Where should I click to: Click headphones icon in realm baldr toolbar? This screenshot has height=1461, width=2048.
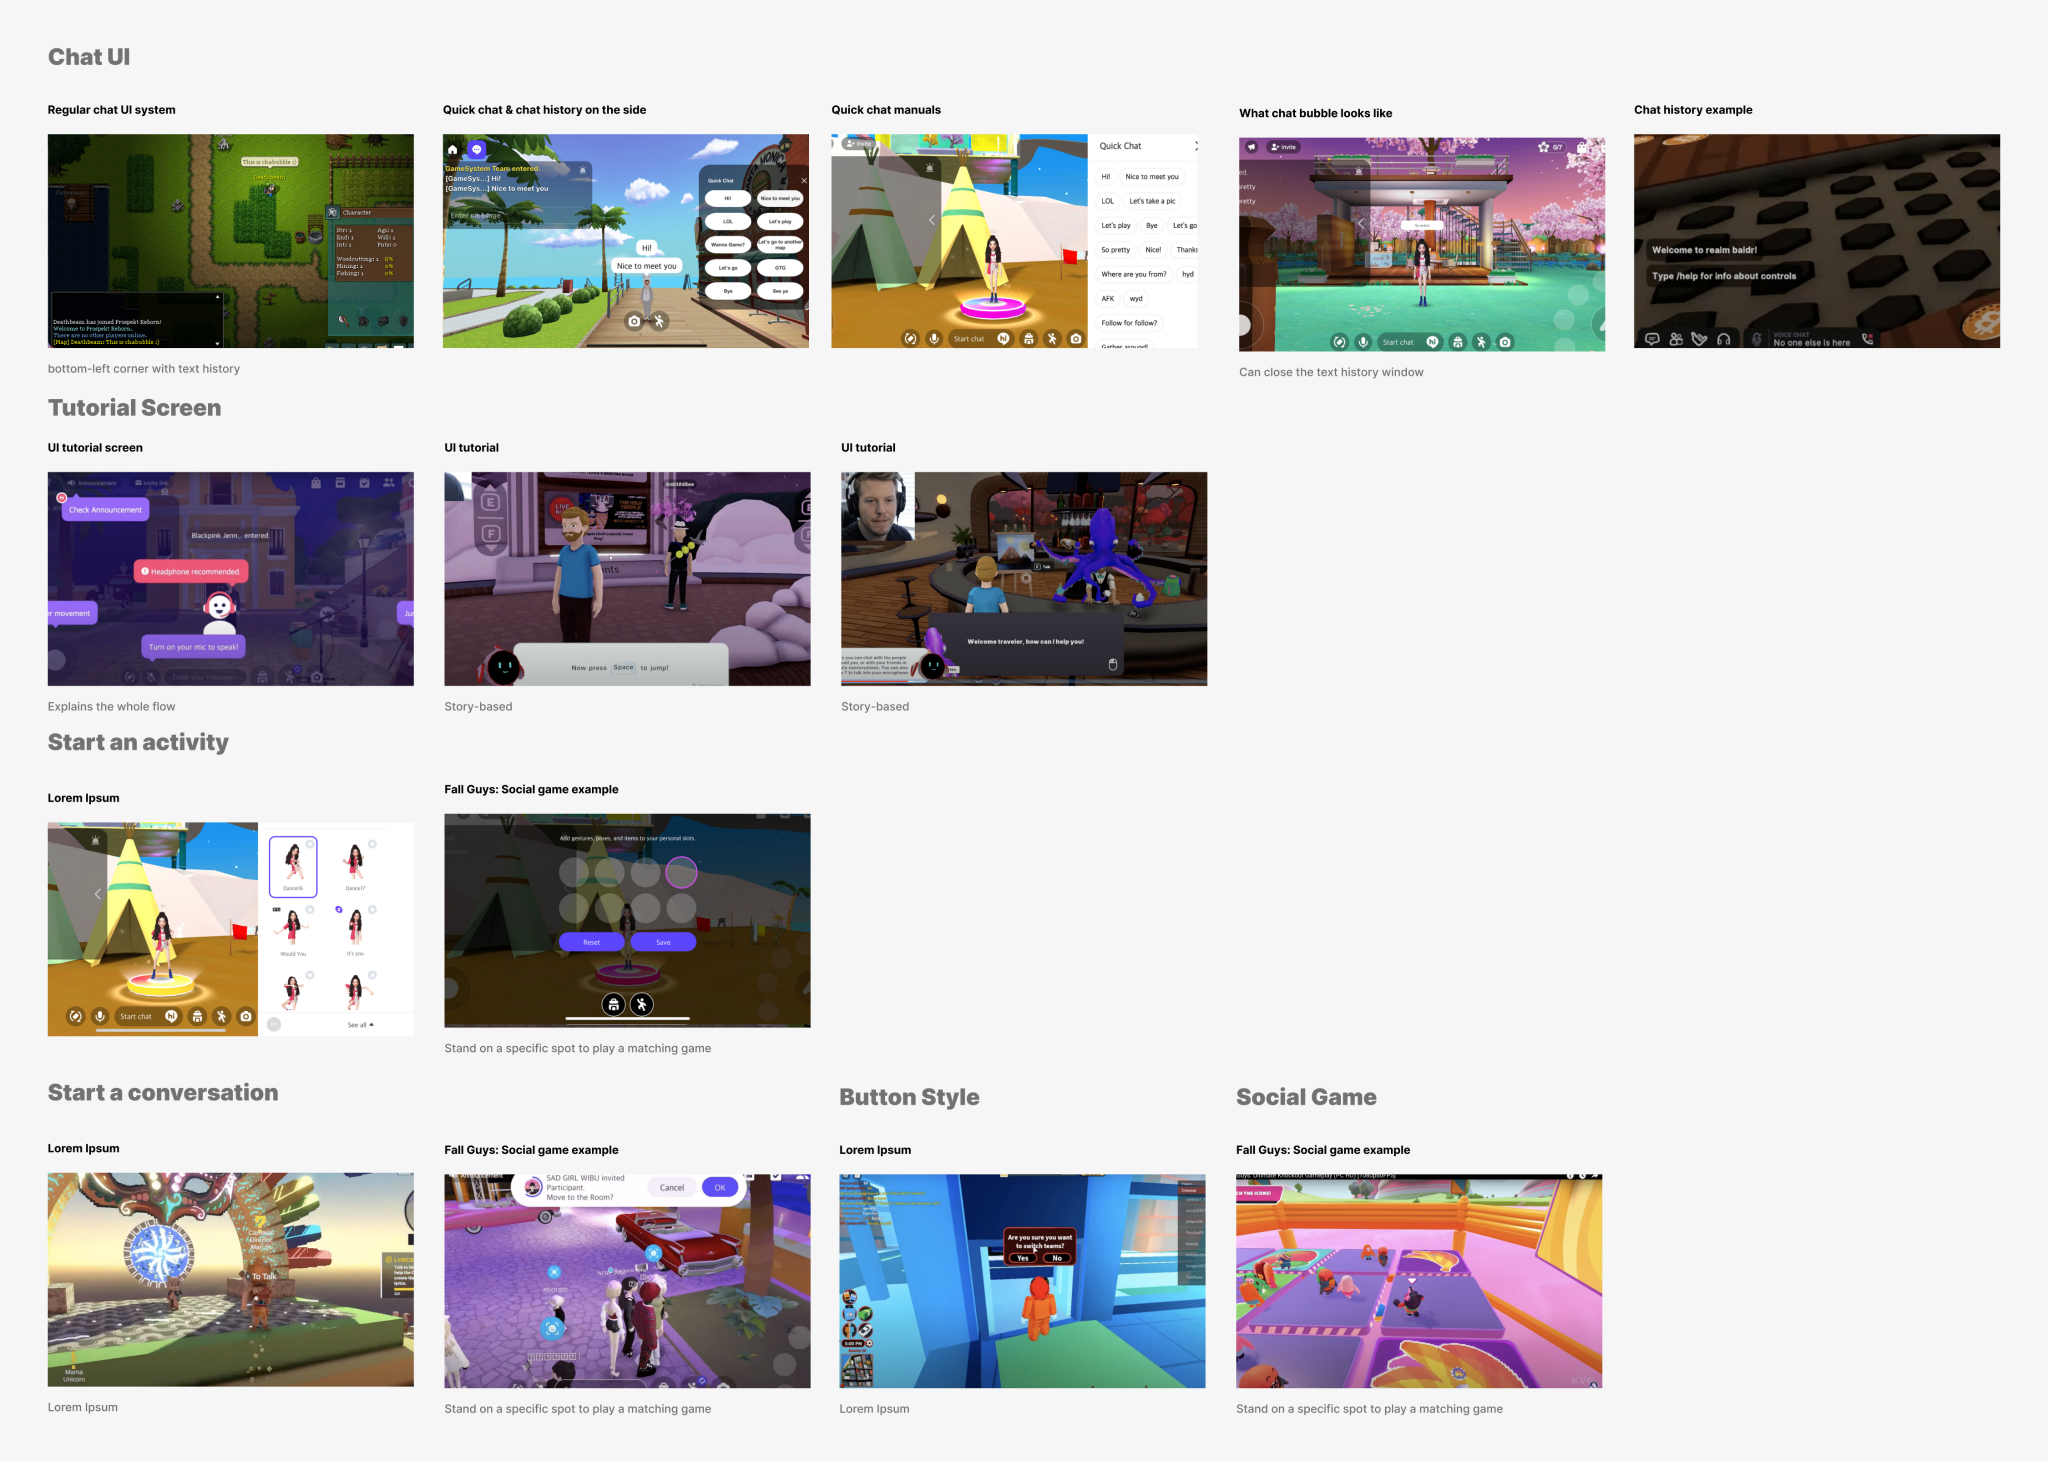point(1723,339)
